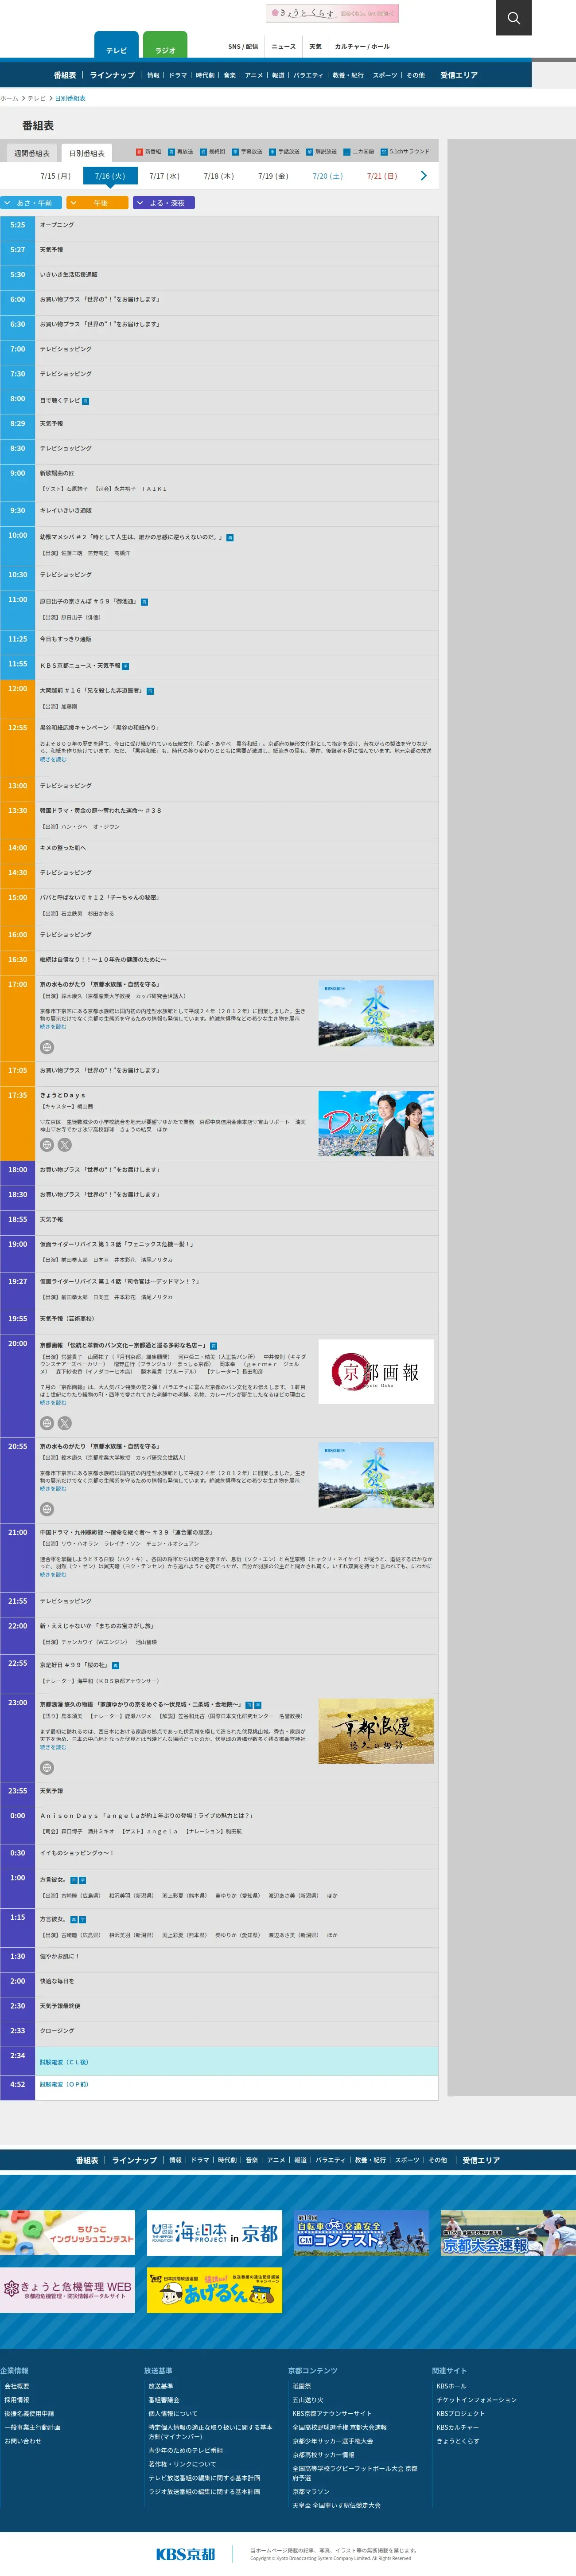Open お問い合わせ footer link
576x2576 pixels.
click(23, 2441)
